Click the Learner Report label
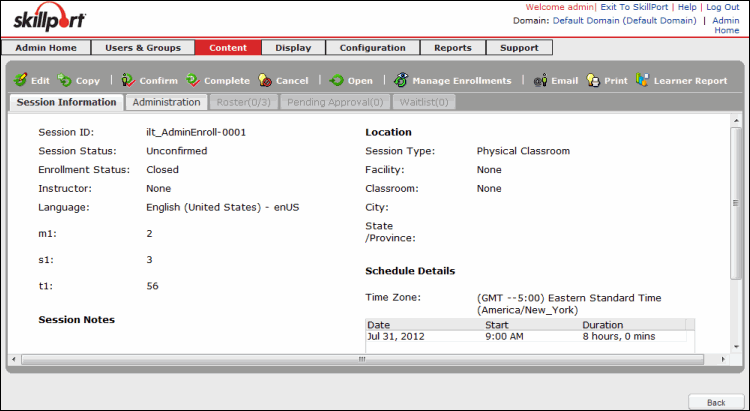Image resolution: width=750 pixels, height=411 pixels. click(x=690, y=81)
